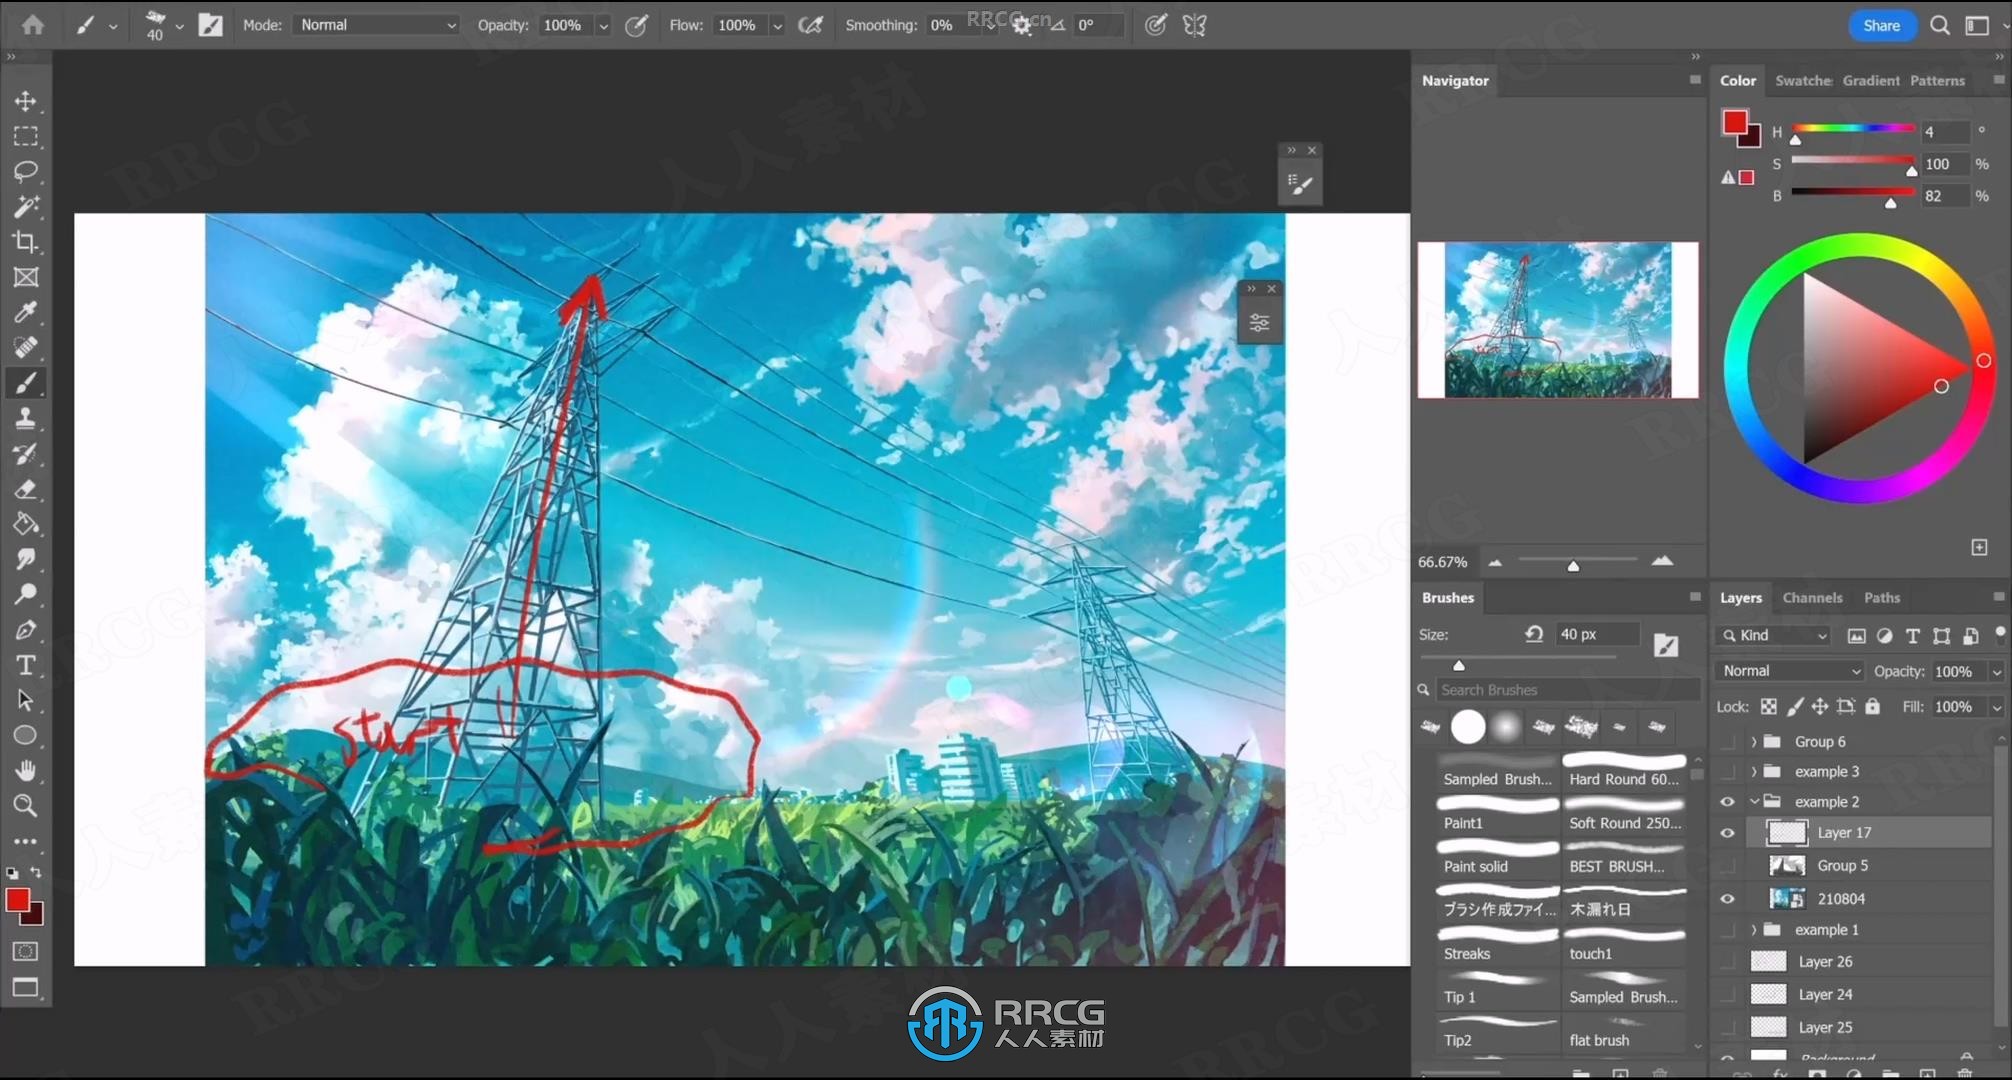The image size is (2012, 1080).
Task: Click the Hue slider in the Color panel
Action: [x=1853, y=129]
